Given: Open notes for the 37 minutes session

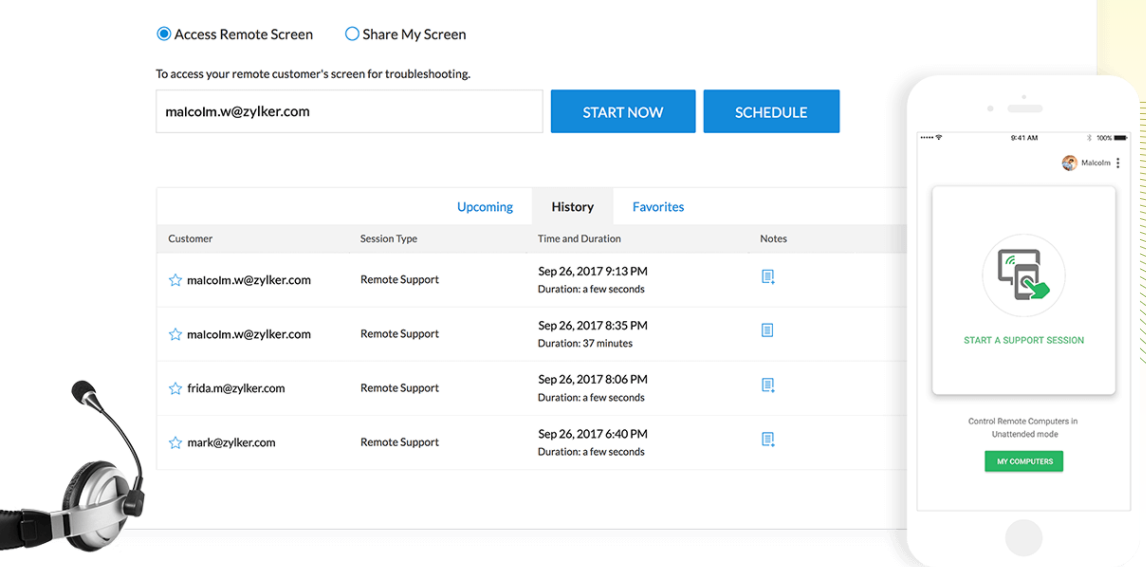Looking at the screenshot, I should tap(767, 330).
